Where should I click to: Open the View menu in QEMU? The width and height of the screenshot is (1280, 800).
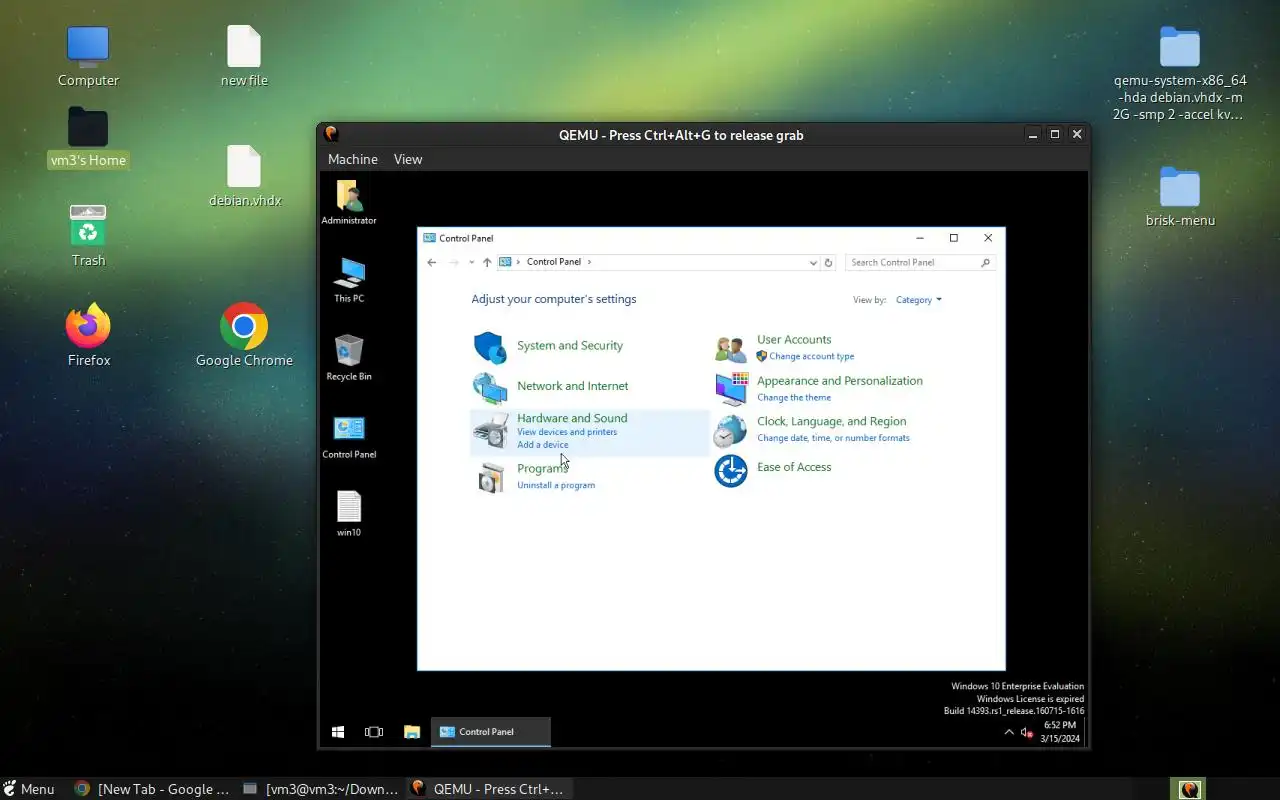click(x=408, y=159)
